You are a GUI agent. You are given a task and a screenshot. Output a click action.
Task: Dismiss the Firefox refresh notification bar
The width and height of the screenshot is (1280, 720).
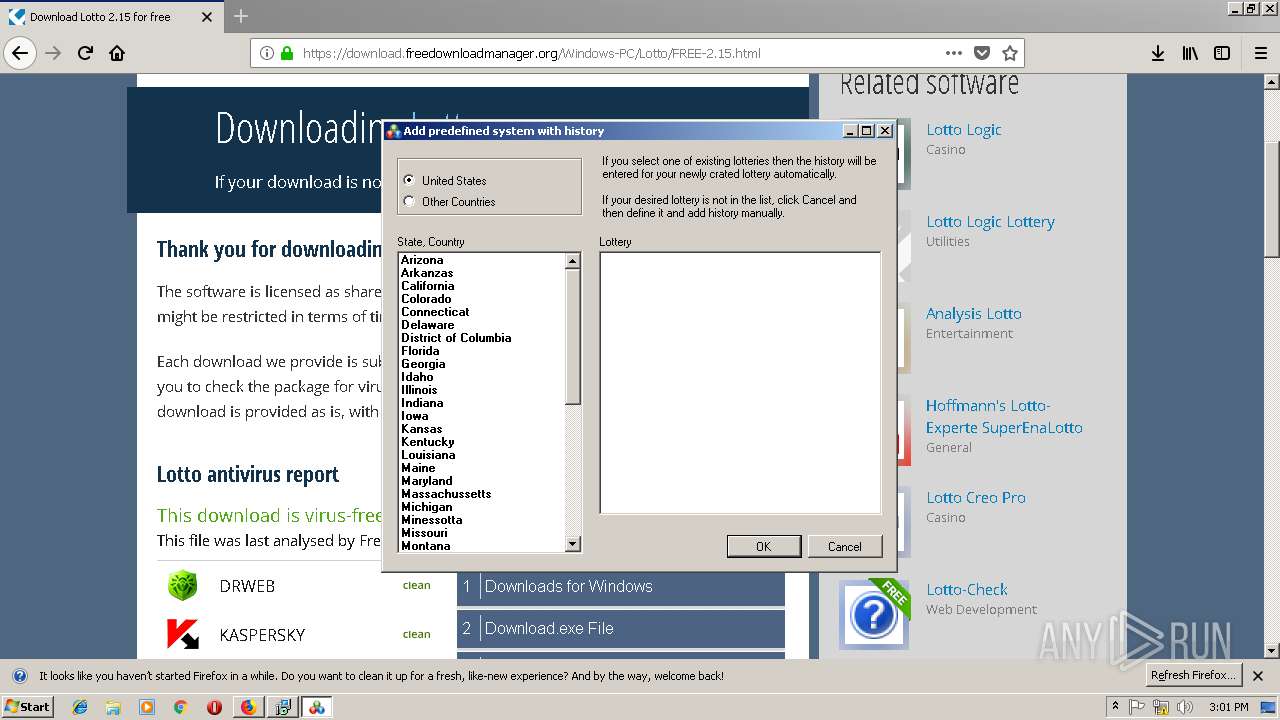[1258, 676]
